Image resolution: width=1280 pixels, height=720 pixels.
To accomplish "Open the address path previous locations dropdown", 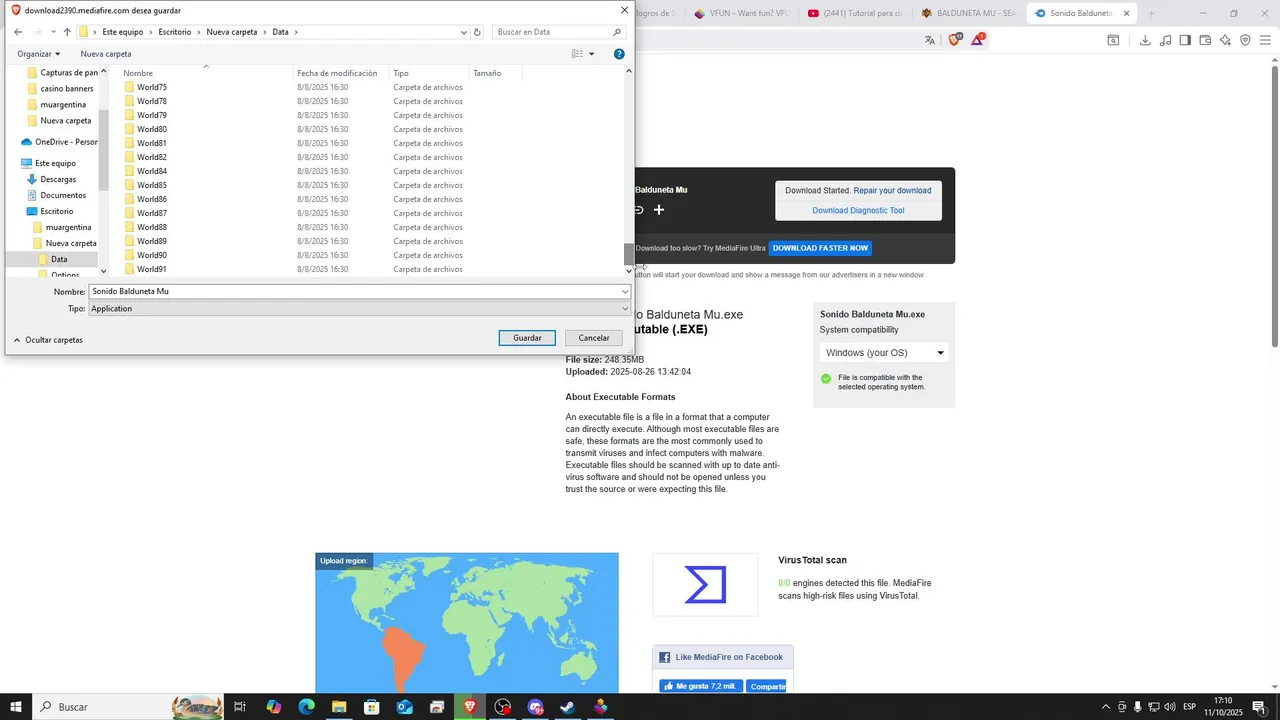I will (464, 32).
